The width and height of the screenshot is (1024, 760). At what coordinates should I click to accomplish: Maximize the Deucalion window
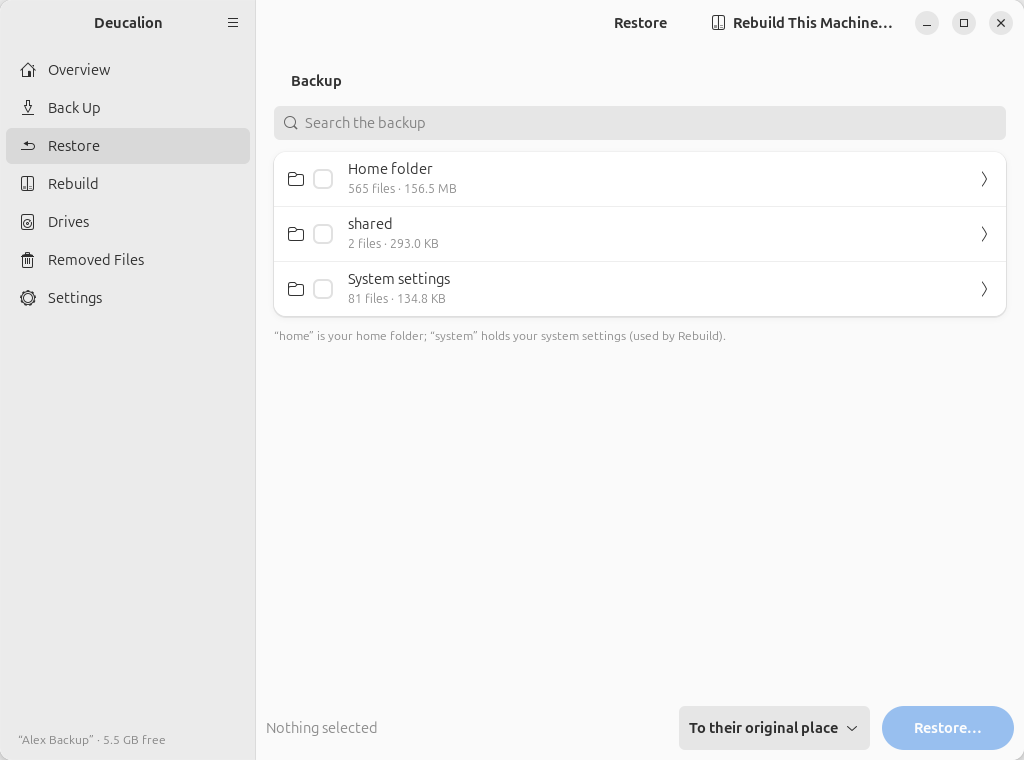click(963, 23)
